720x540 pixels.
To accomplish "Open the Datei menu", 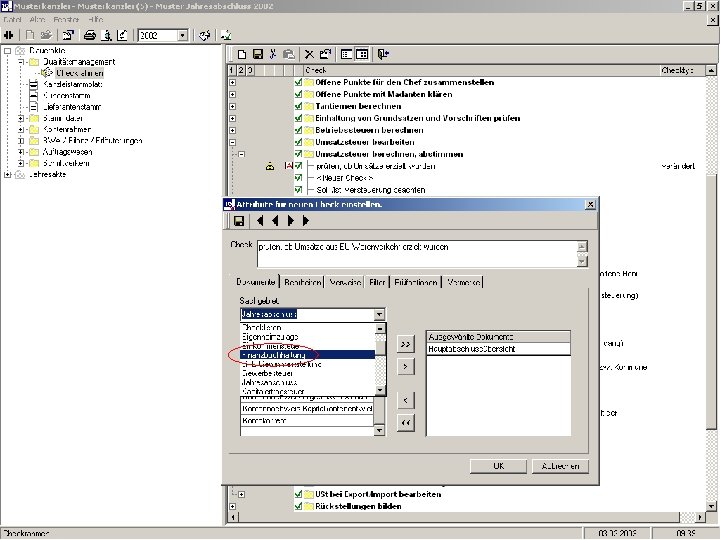I will [x=12, y=19].
